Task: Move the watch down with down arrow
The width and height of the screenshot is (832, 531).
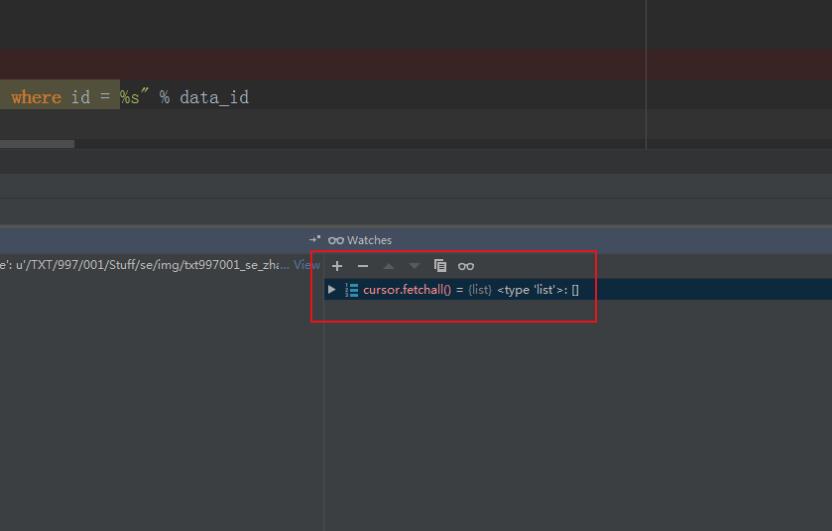Action: [414, 266]
